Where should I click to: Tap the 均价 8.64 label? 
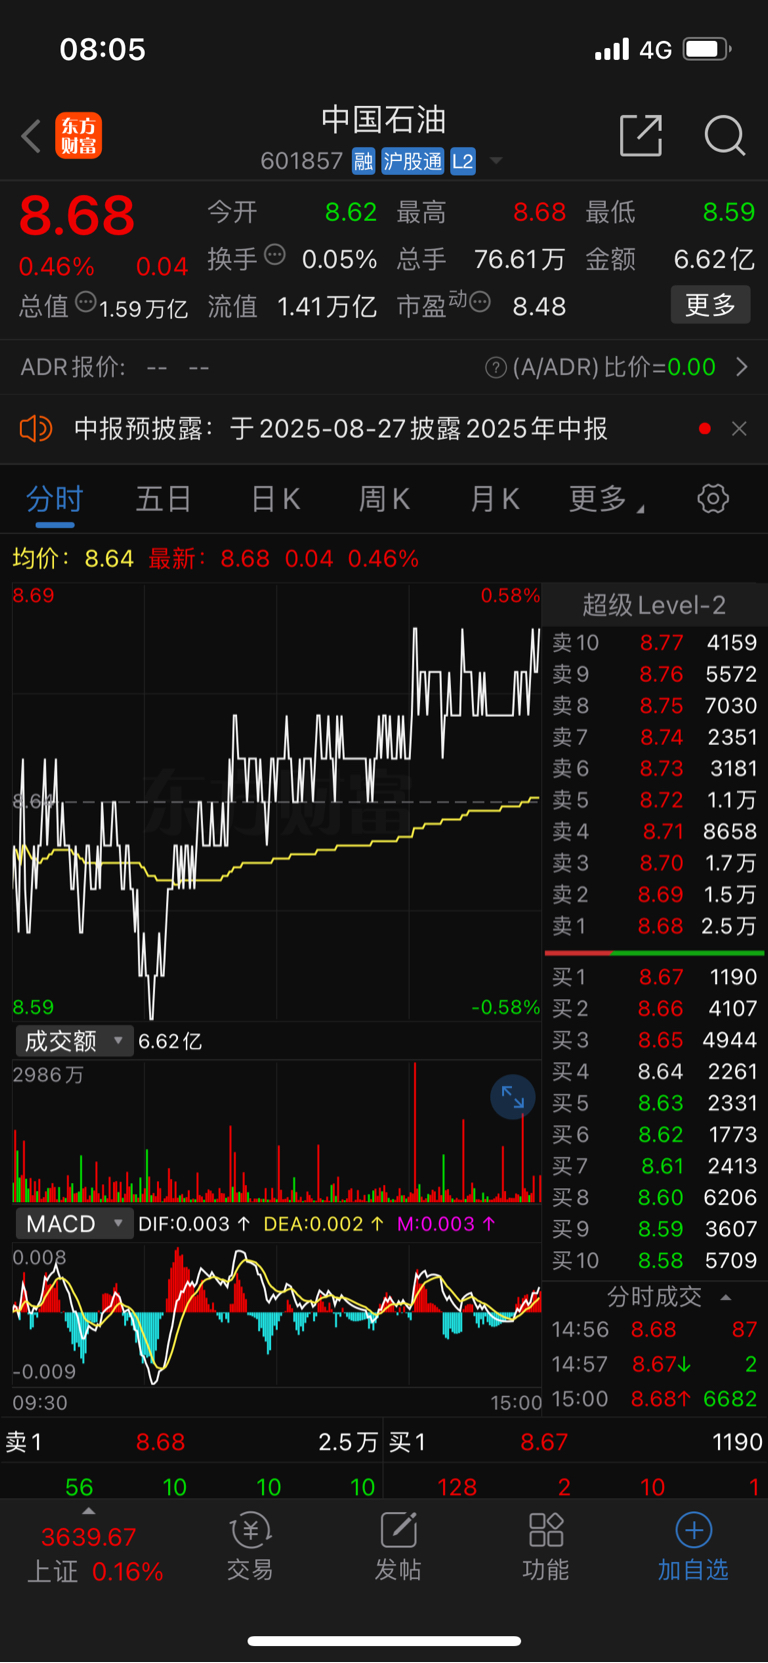point(73,558)
